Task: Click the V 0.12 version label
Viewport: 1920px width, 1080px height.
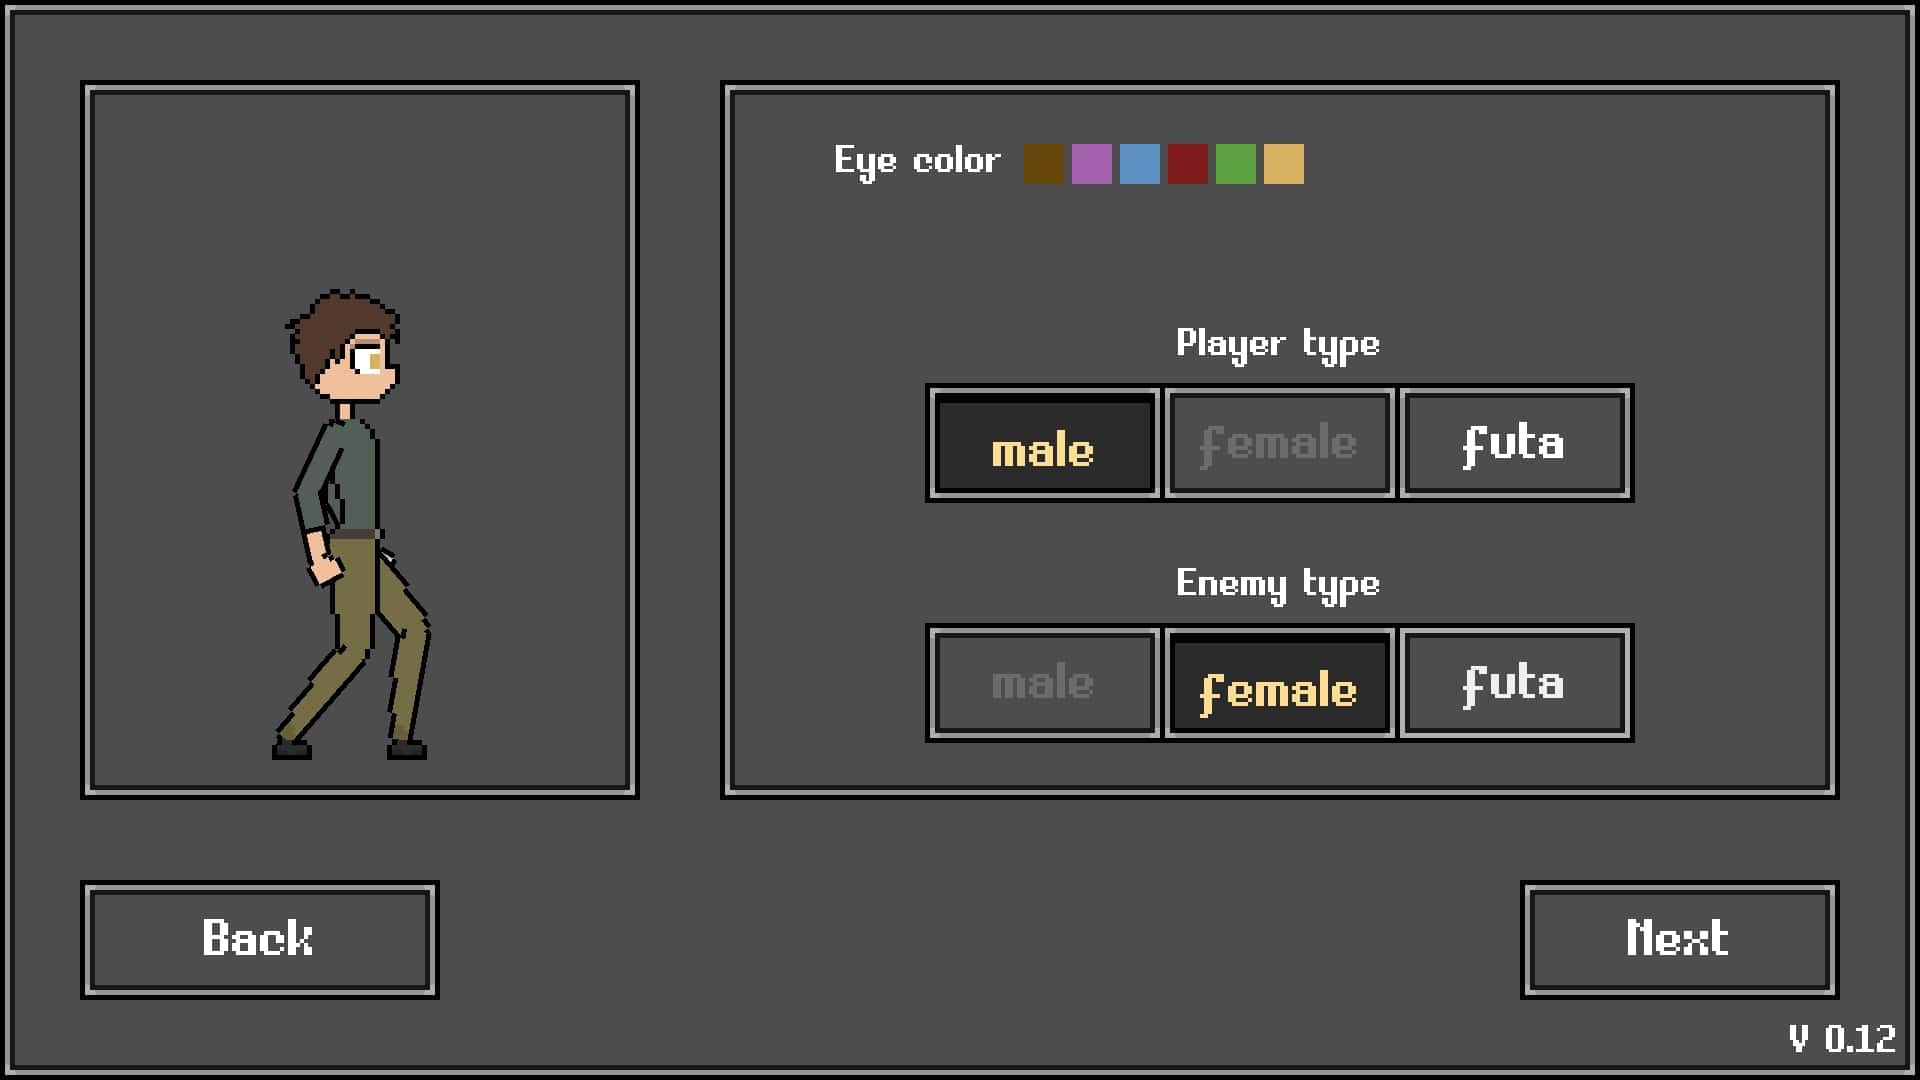Action: pos(1842,1039)
